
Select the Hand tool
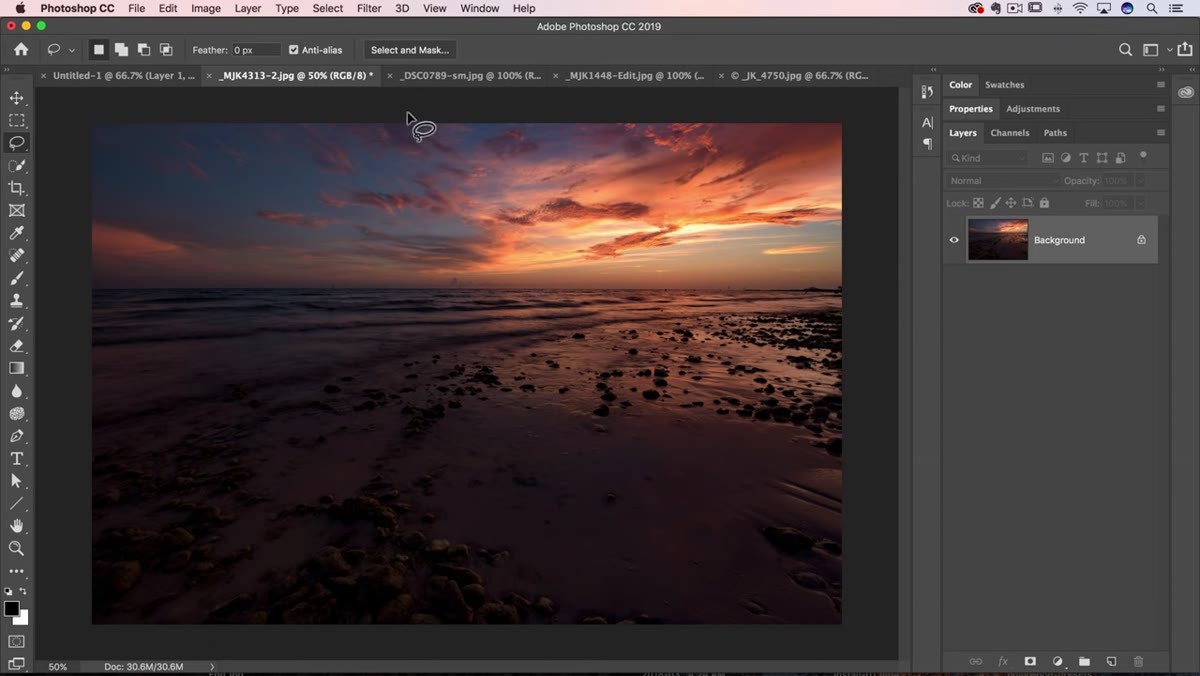[17, 526]
